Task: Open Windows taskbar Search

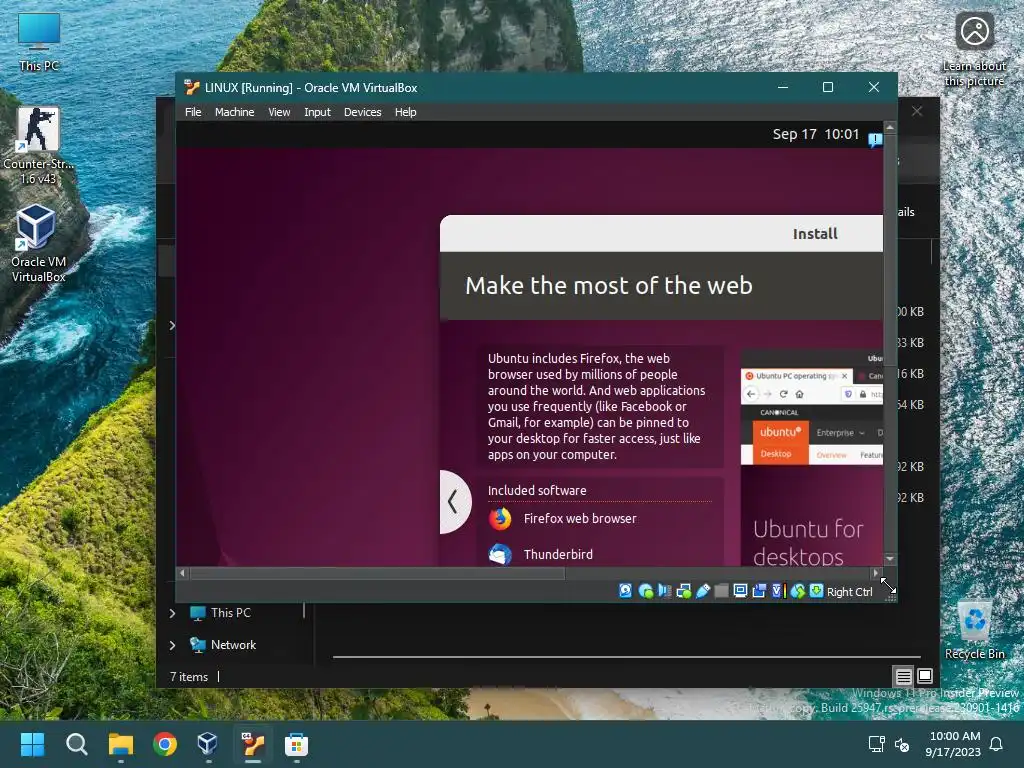Action: pos(76,744)
